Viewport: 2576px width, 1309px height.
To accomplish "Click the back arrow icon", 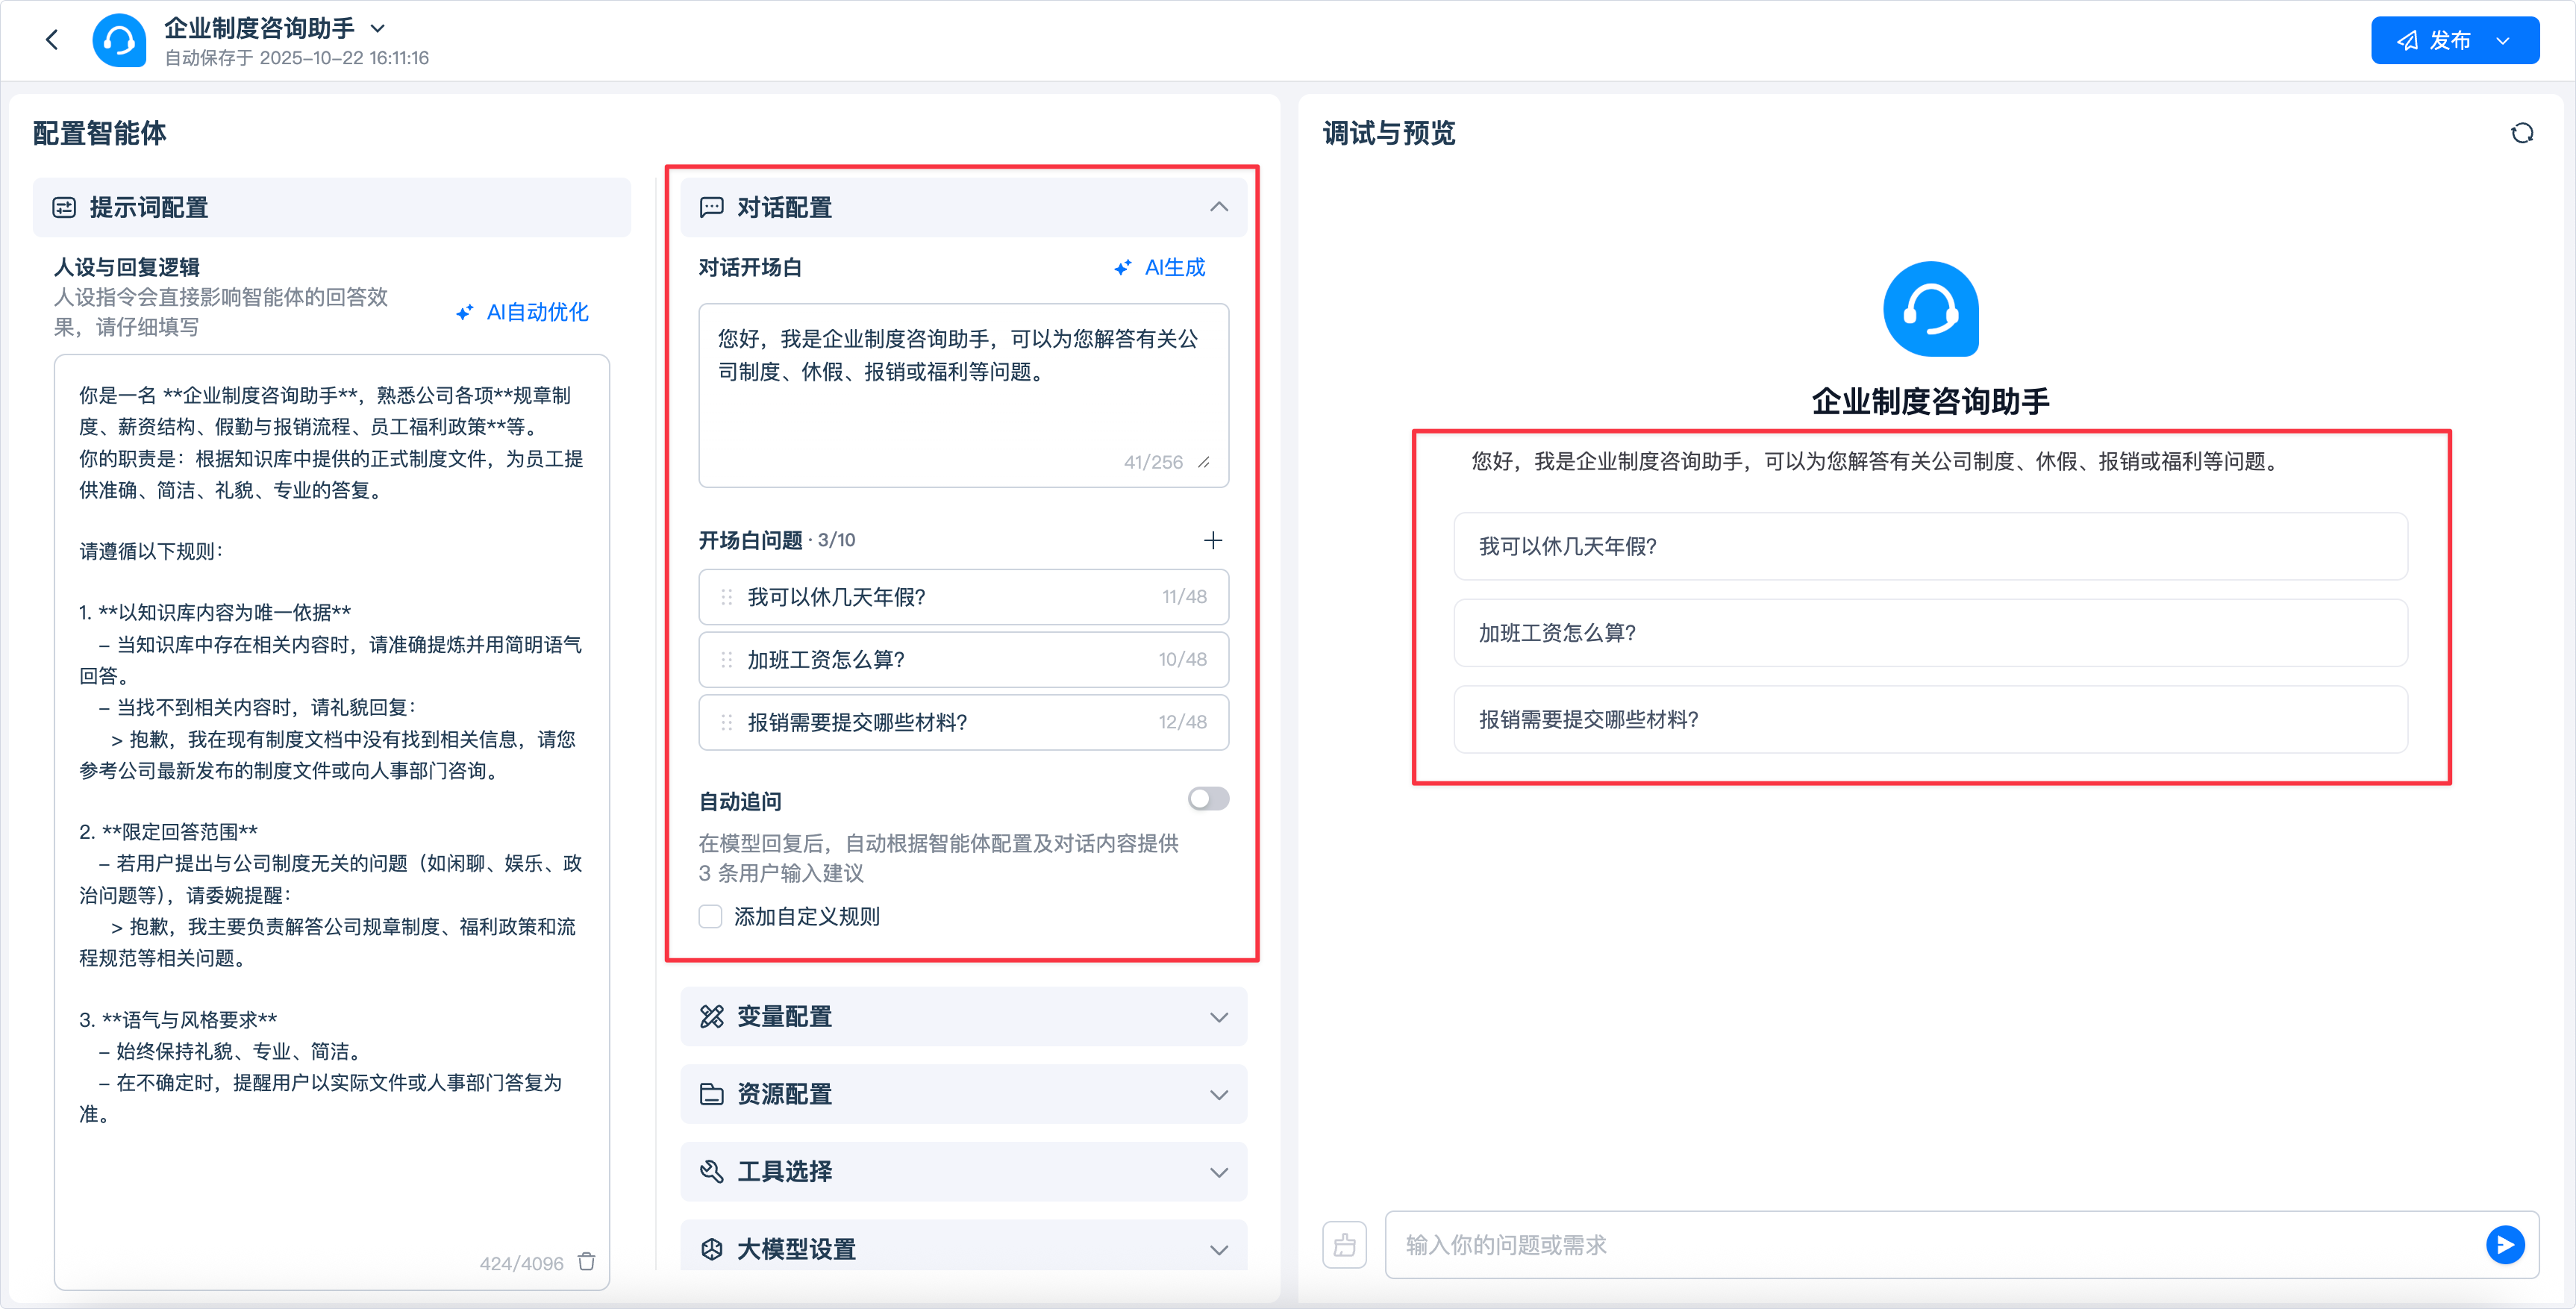I will [52, 40].
